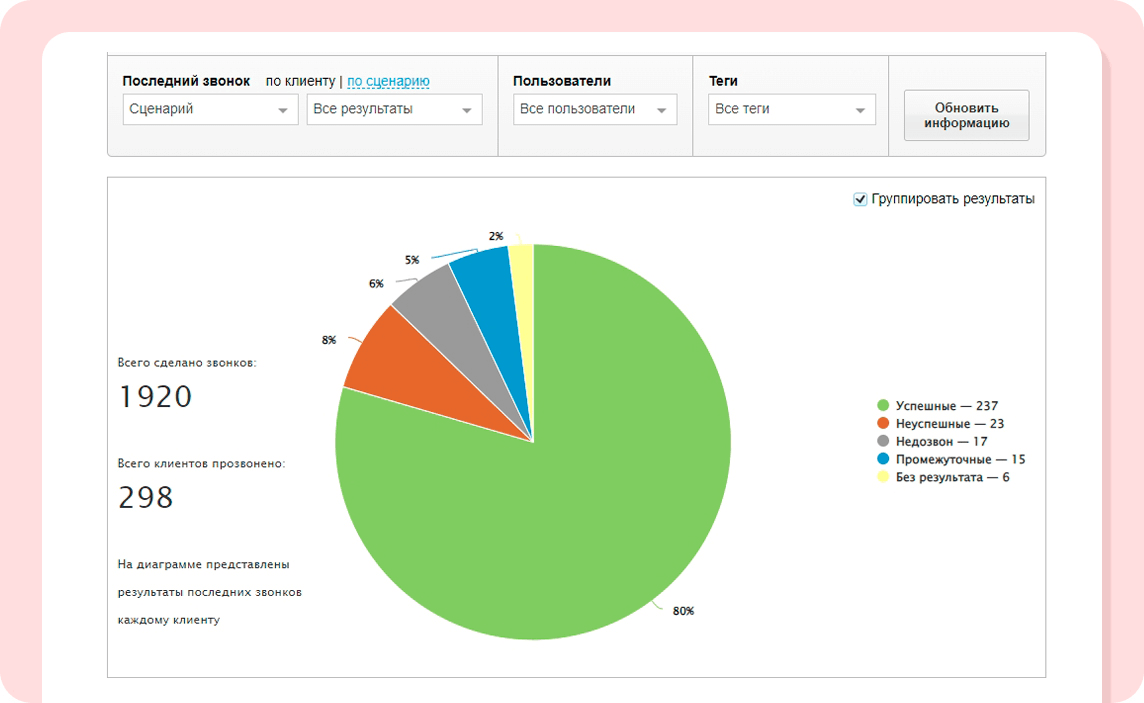Click the Всего клиентов прозвонено label
This screenshot has width=1144, height=703.
coord(201,464)
